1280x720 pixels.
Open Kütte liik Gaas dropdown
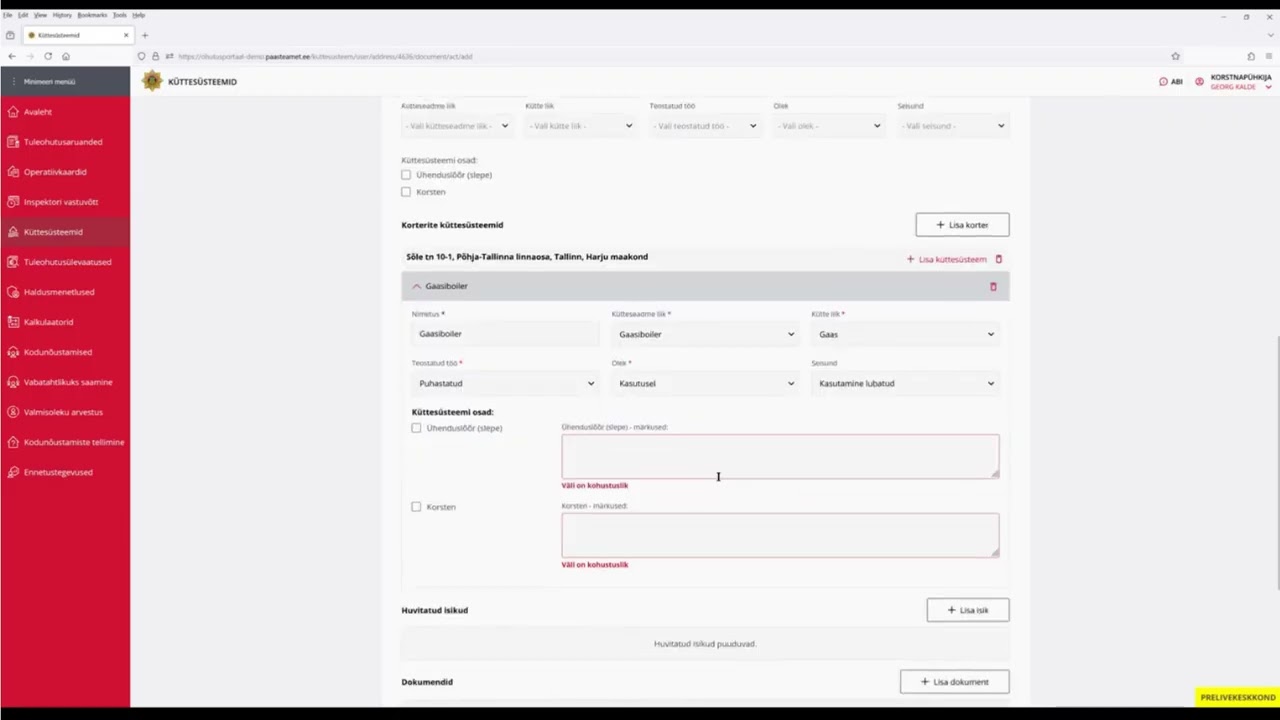point(906,334)
